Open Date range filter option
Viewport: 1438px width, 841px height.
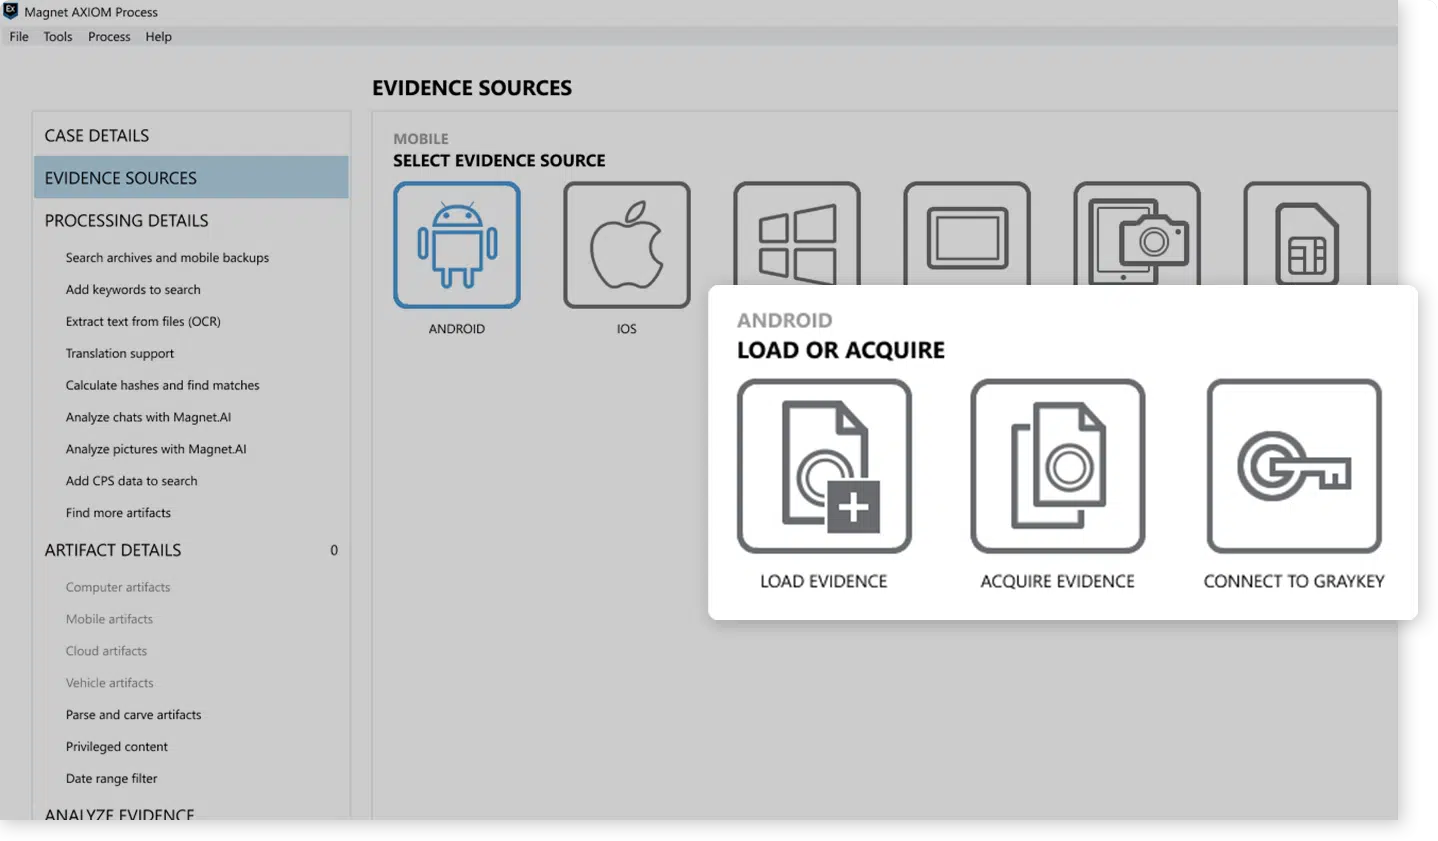pyautogui.click(x=111, y=779)
